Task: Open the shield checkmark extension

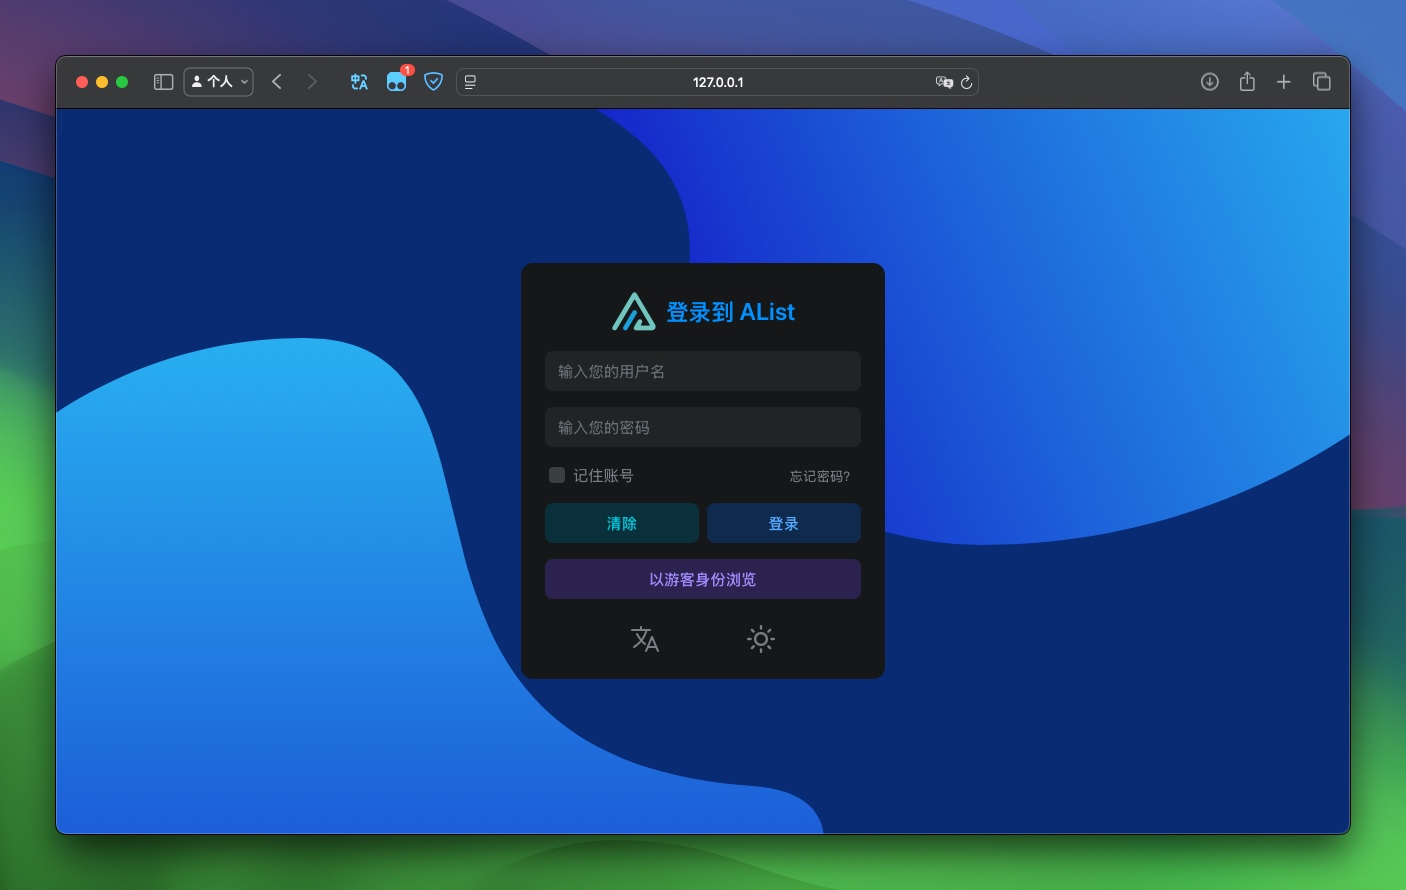Action: [x=433, y=82]
